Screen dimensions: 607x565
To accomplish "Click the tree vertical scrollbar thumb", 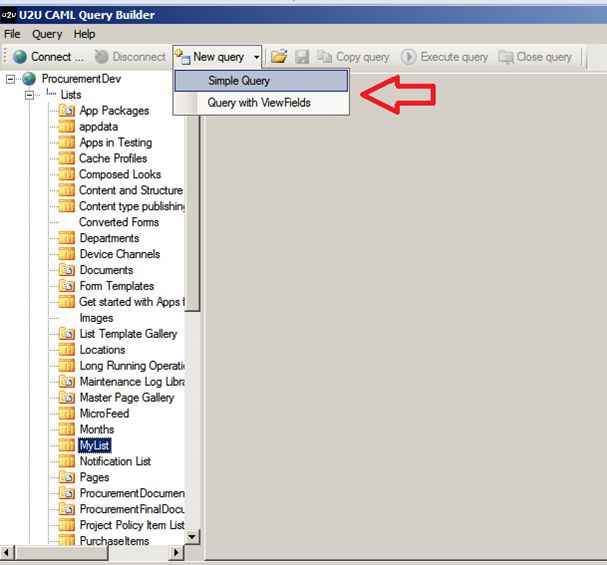I will tap(192, 213).
